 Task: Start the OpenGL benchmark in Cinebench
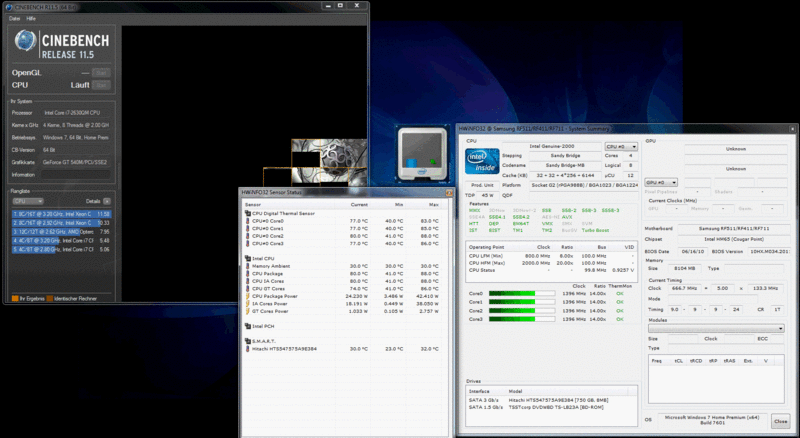[101, 73]
